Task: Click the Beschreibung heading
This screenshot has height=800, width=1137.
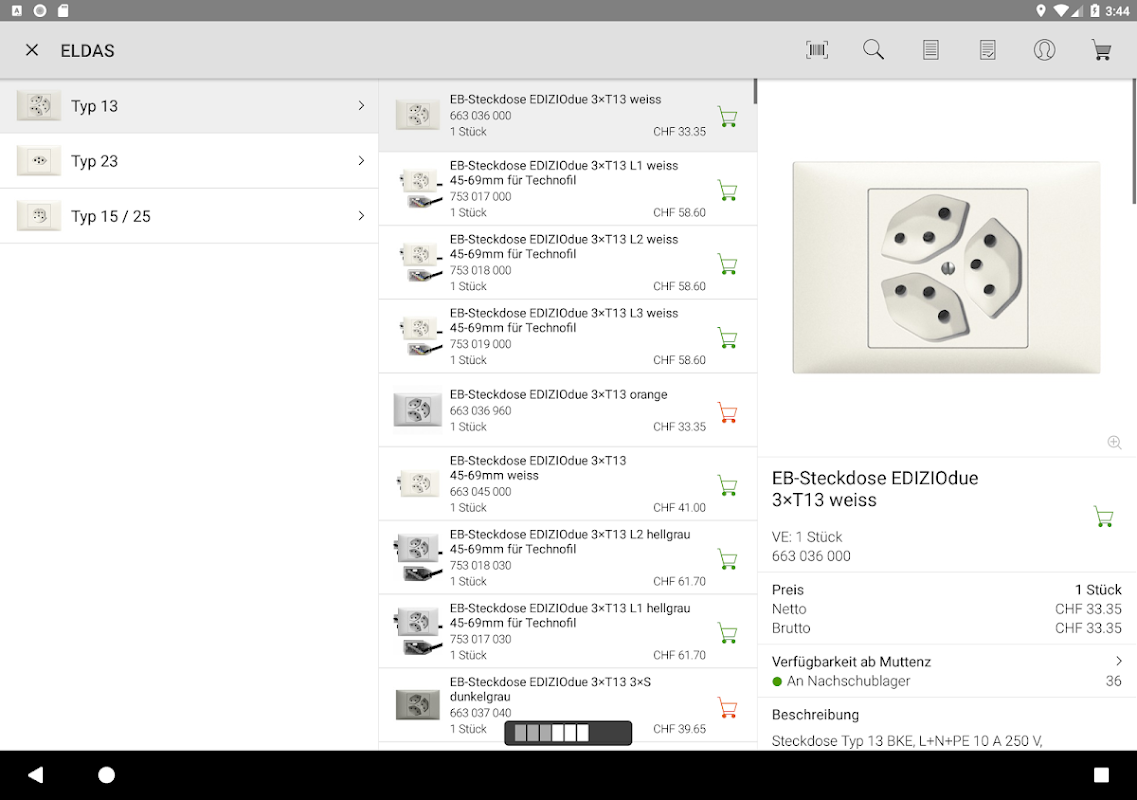Action: point(815,714)
